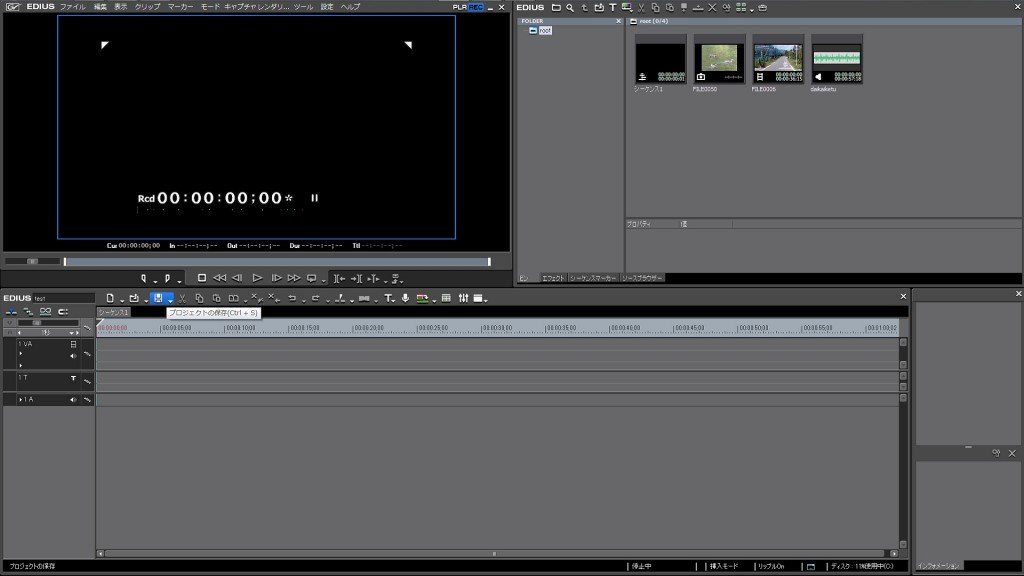The height and width of the screenshot is (576, 1024).
Task: Expand the audio section of the 1 VA track
Action: (21, 354)
